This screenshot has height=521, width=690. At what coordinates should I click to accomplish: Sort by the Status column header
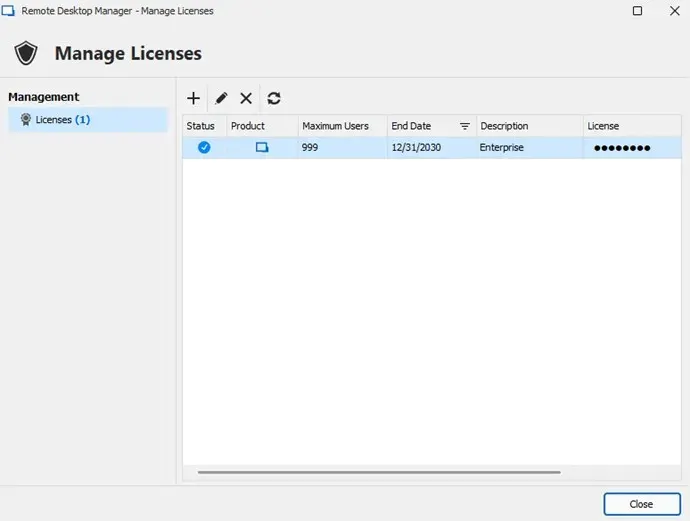[205, 126]
